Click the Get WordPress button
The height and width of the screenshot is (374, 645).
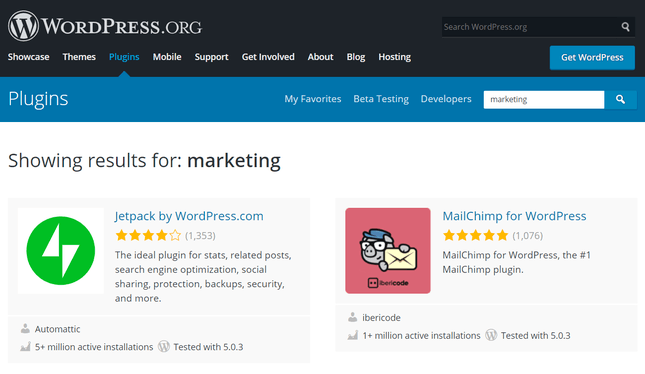coord(592,58)
